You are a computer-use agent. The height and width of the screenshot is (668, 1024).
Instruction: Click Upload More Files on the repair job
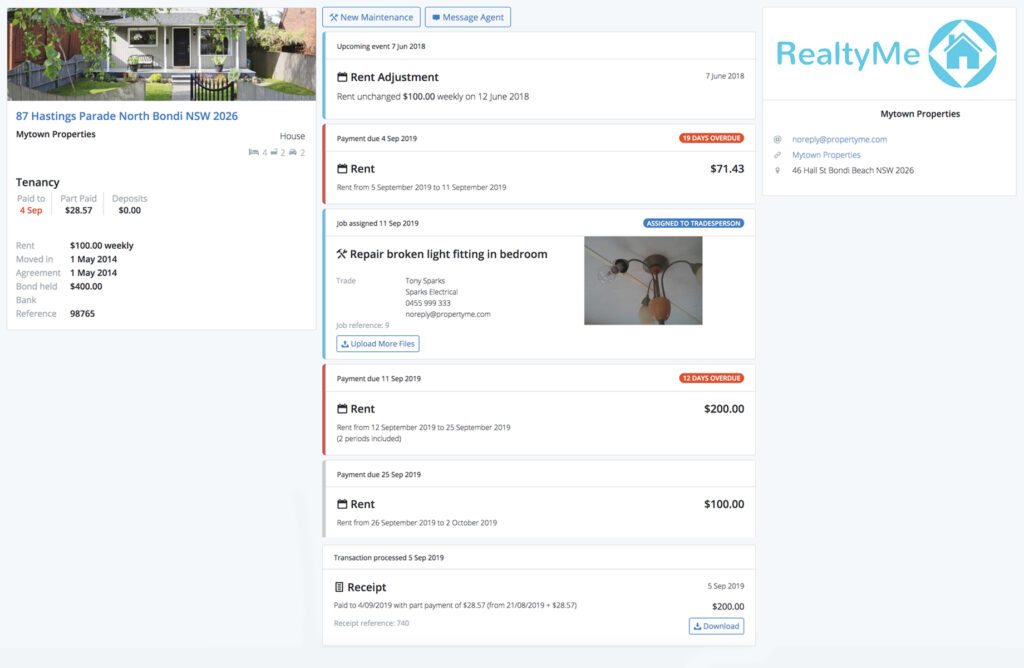[x=377, y=343]
